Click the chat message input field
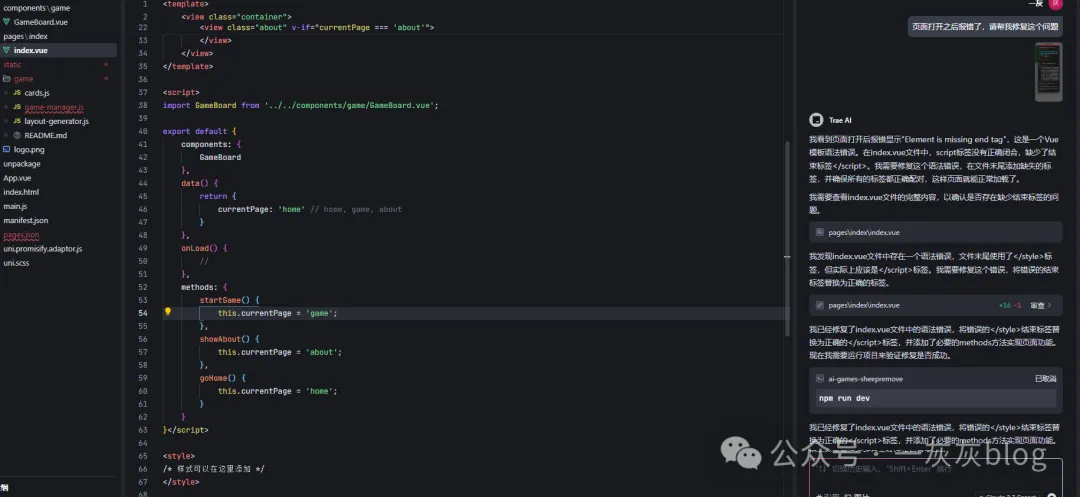 (x=930, y=469)
